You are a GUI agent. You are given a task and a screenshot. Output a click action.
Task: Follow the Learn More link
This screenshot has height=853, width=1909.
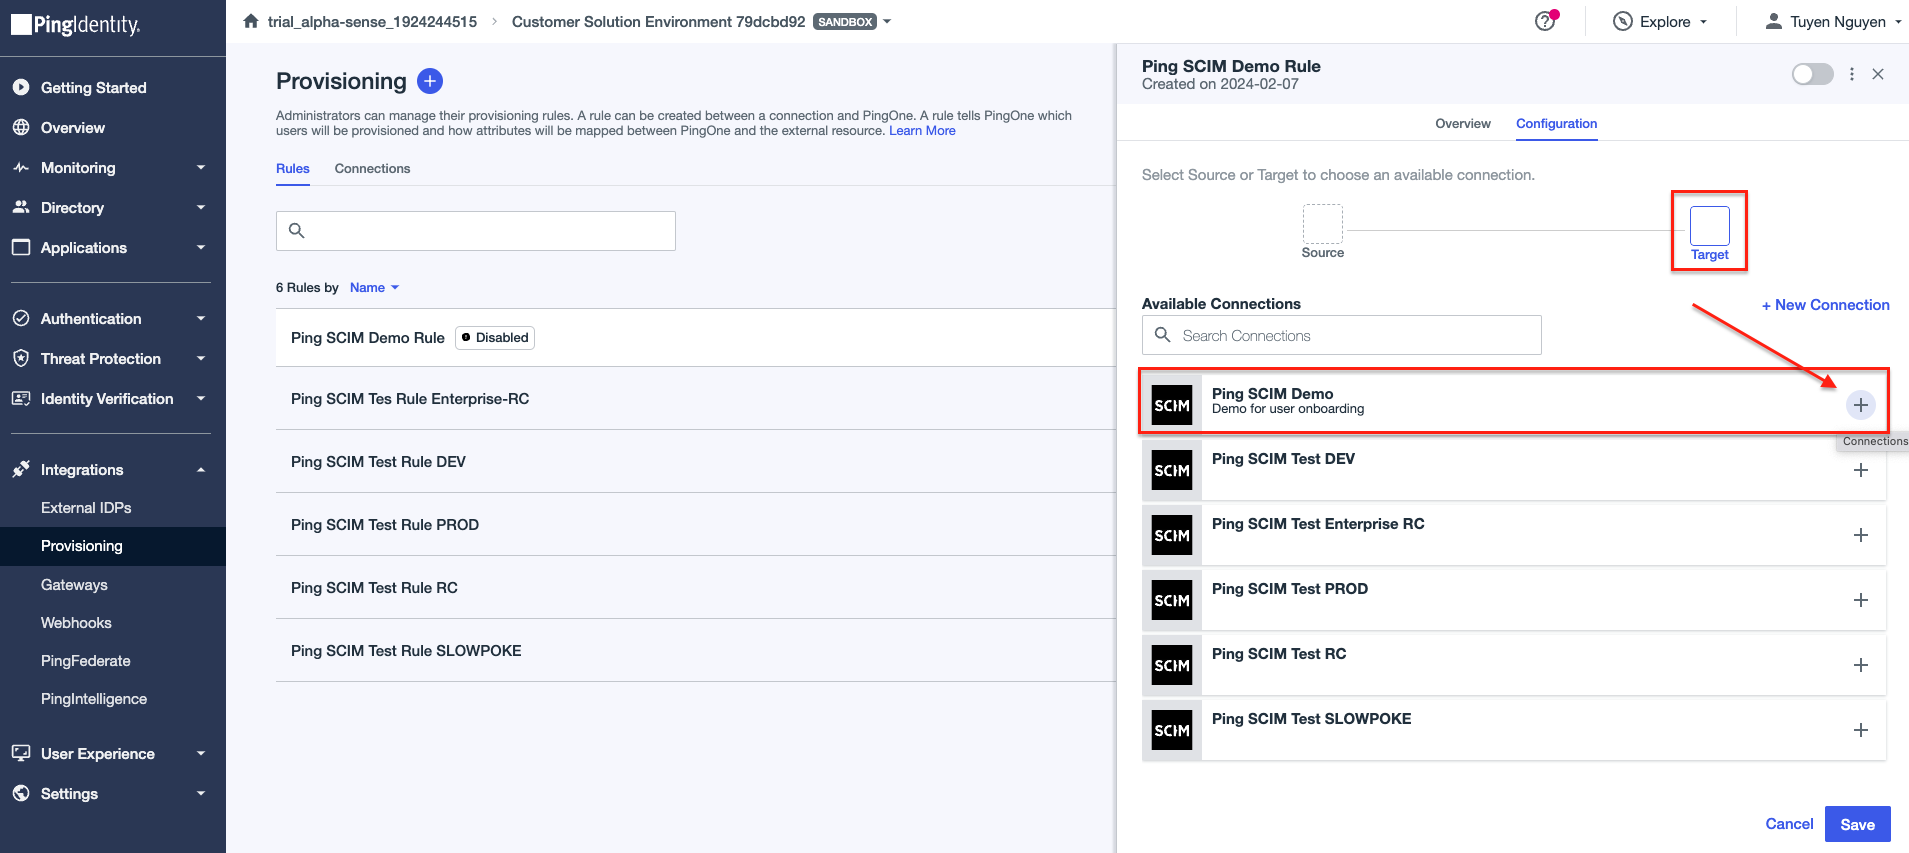pyautogui.click(x=922, y=131)
